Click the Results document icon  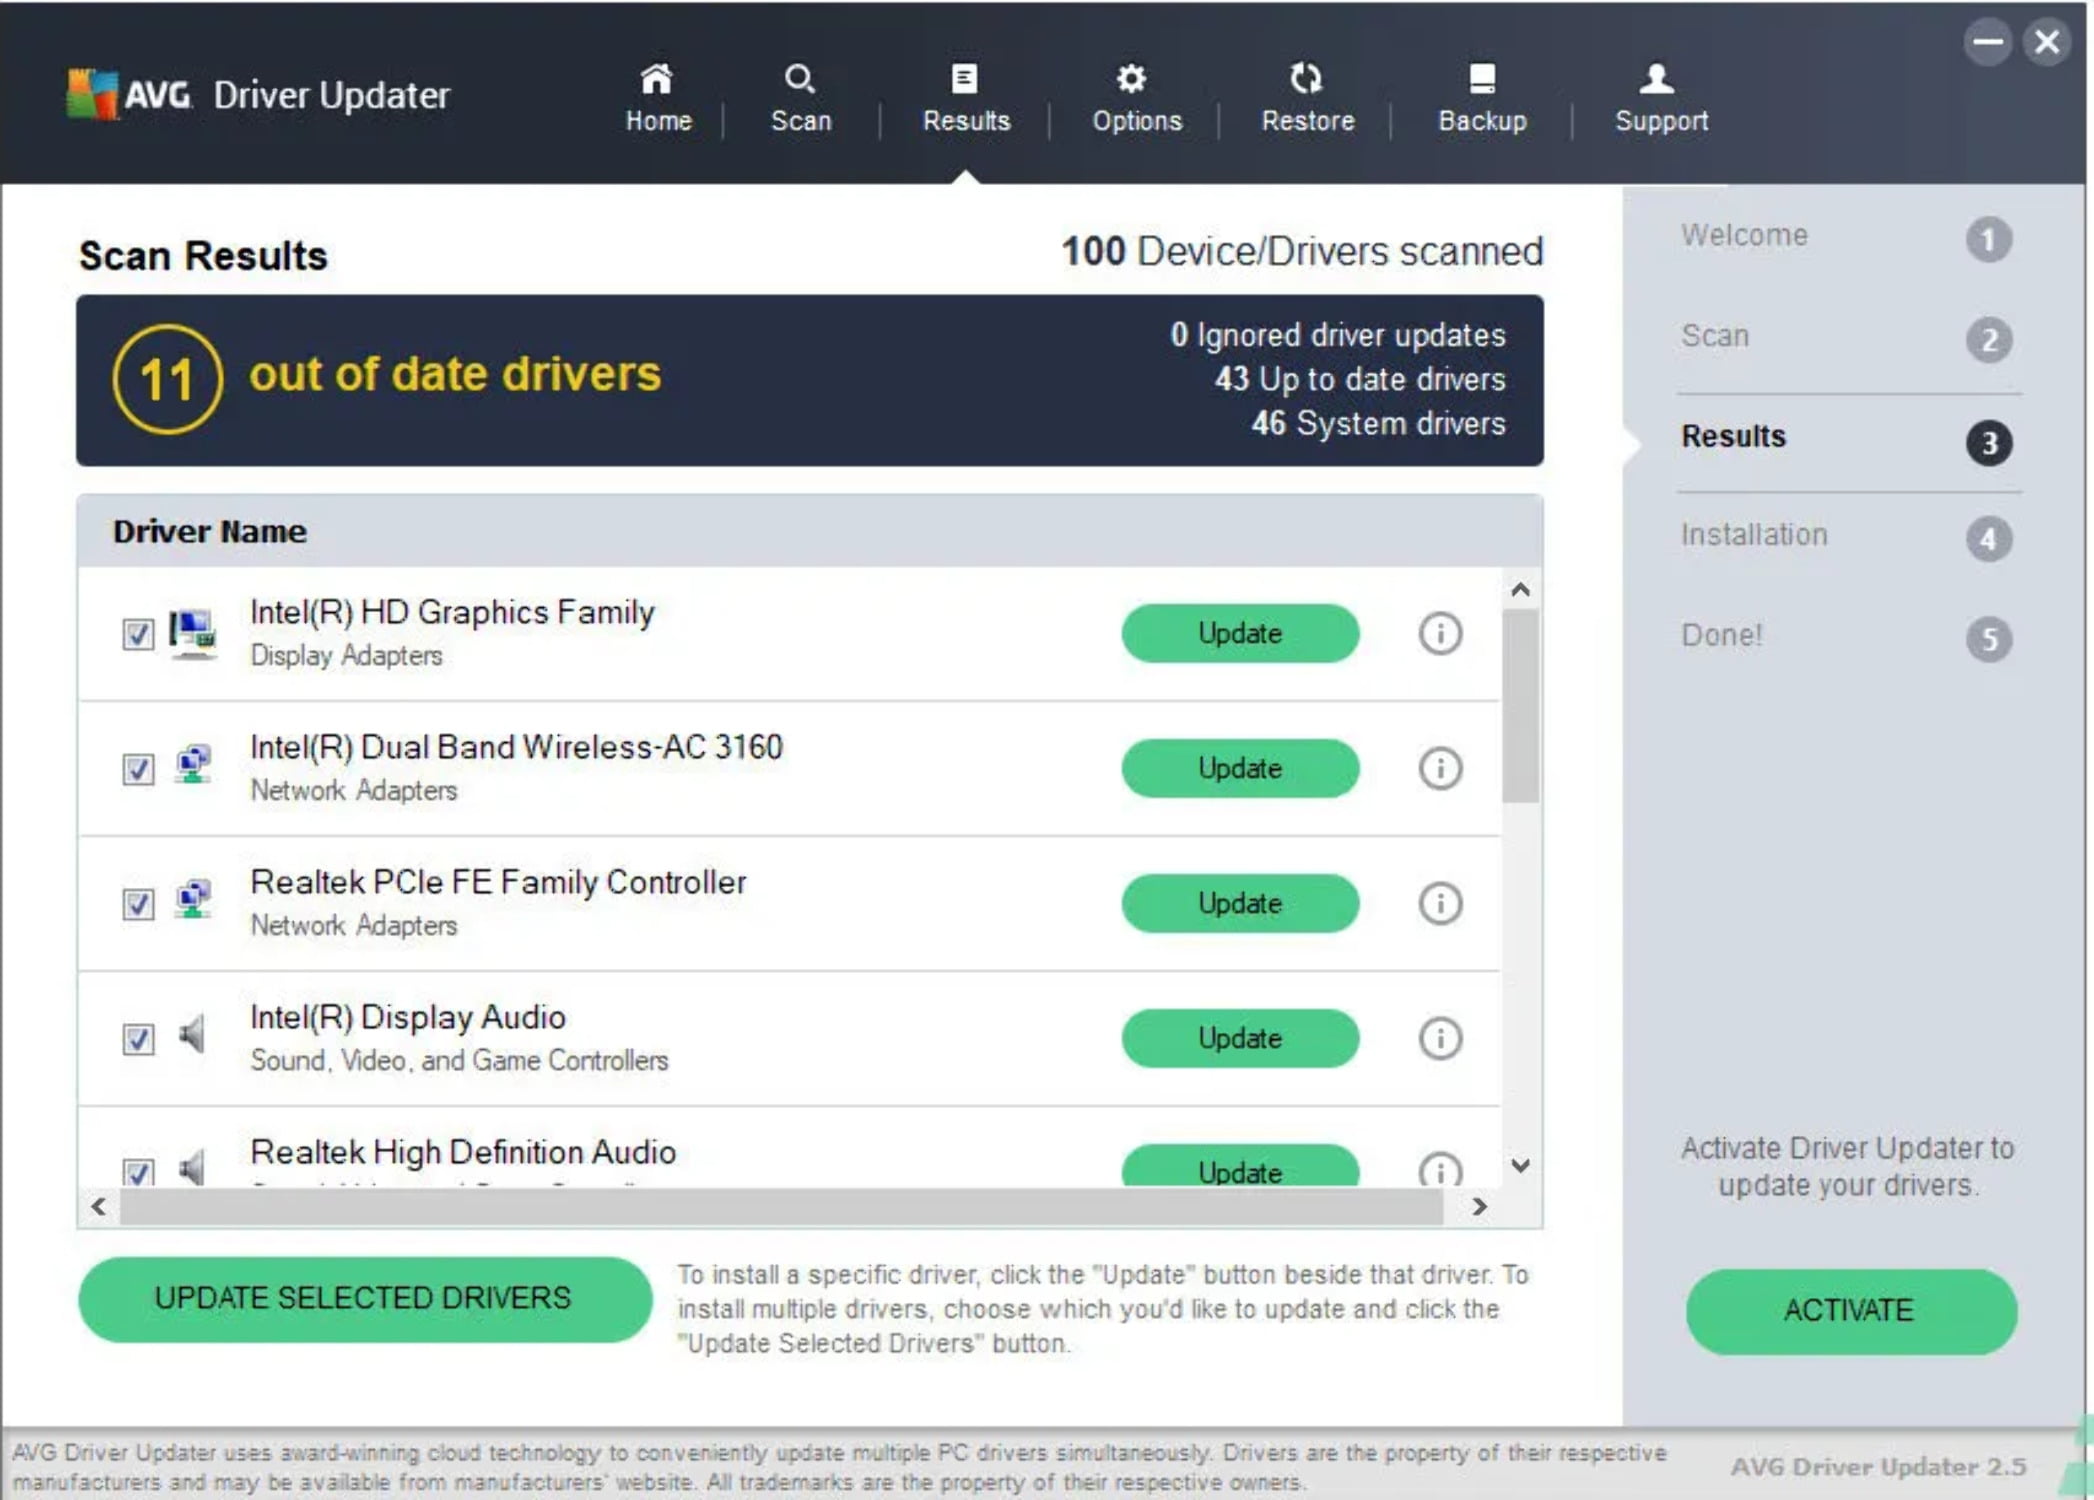[x=965, y=78]
